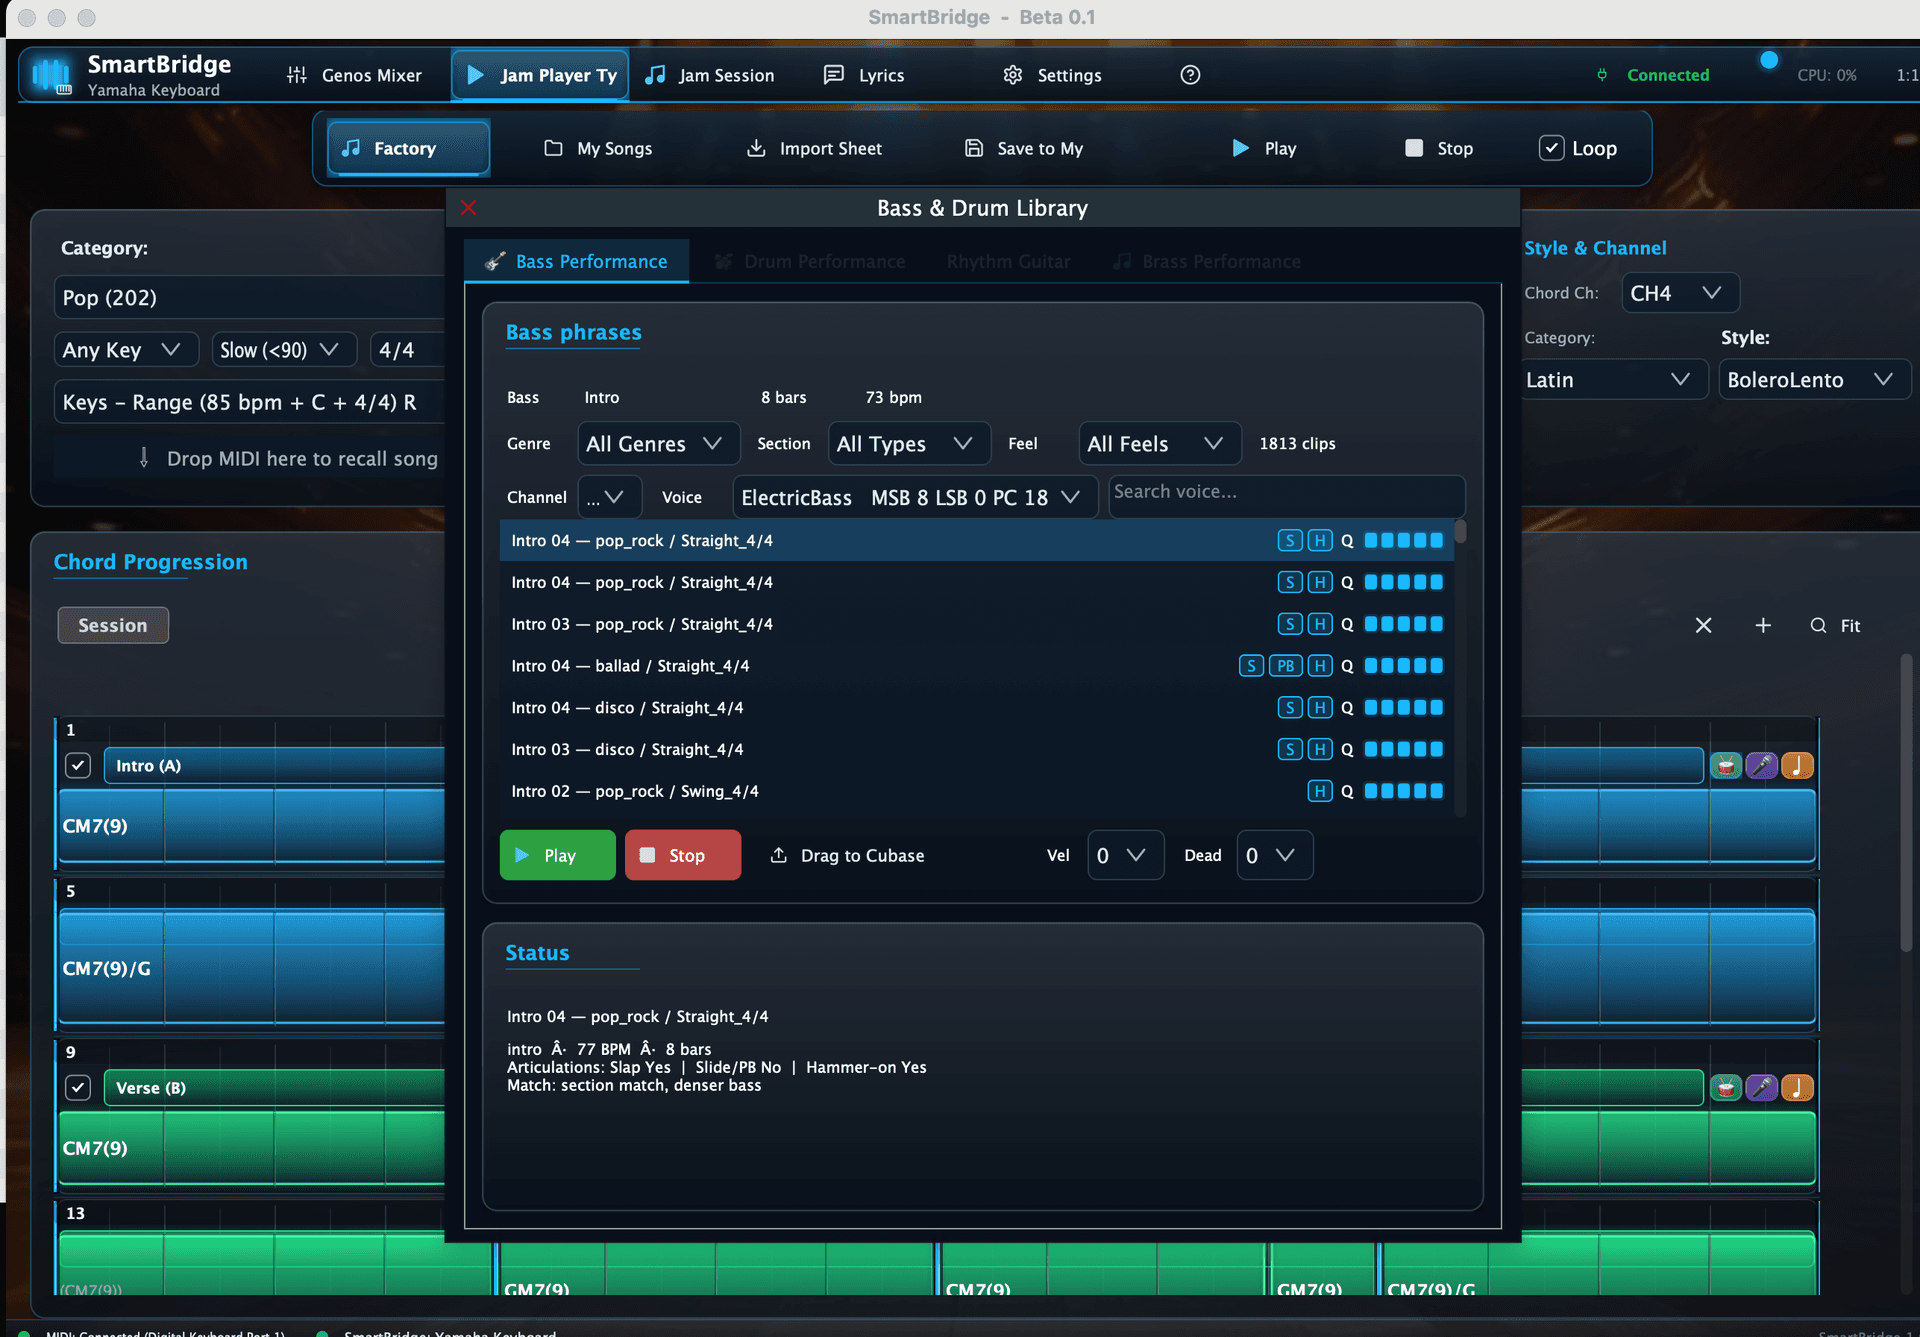
Task: Click H badge on Intro 02 pop_rock Swing row
Action: [x=1320, y=791]
